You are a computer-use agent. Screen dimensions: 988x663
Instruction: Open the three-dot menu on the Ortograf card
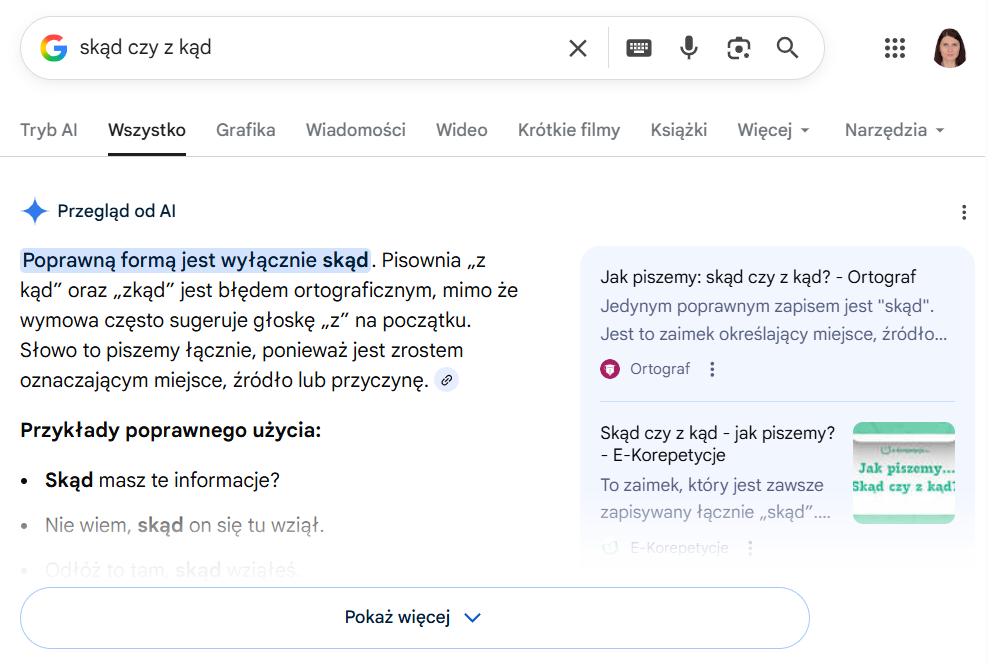point(711,369)
